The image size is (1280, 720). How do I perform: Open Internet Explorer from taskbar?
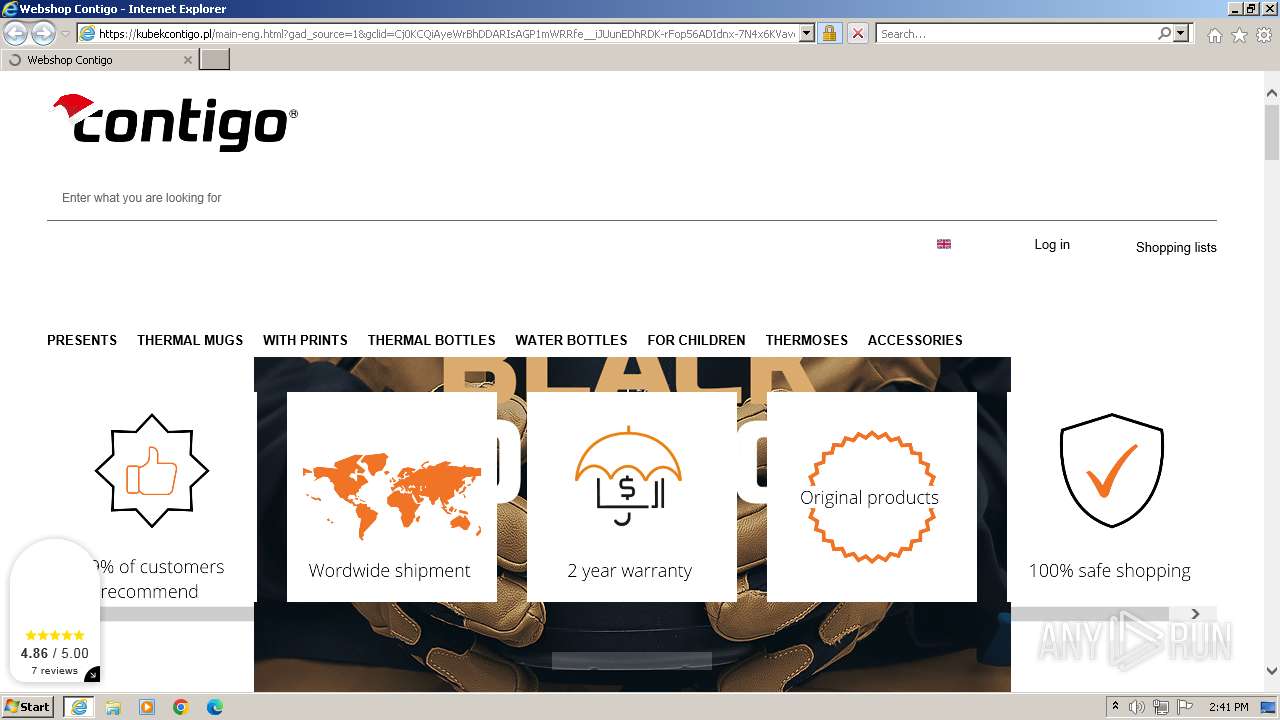tap(79, 707)
